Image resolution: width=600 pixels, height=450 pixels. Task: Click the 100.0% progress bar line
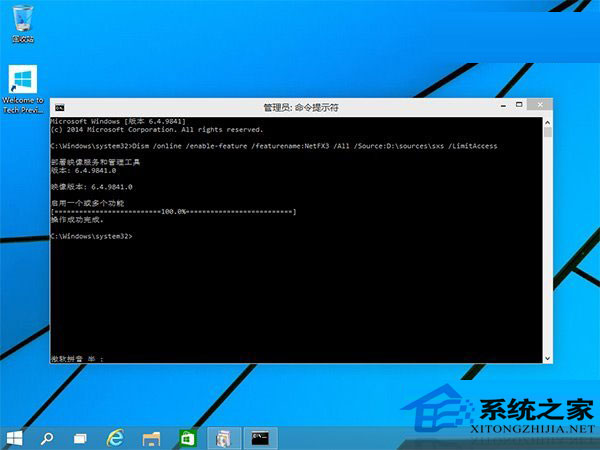[173, 212]
